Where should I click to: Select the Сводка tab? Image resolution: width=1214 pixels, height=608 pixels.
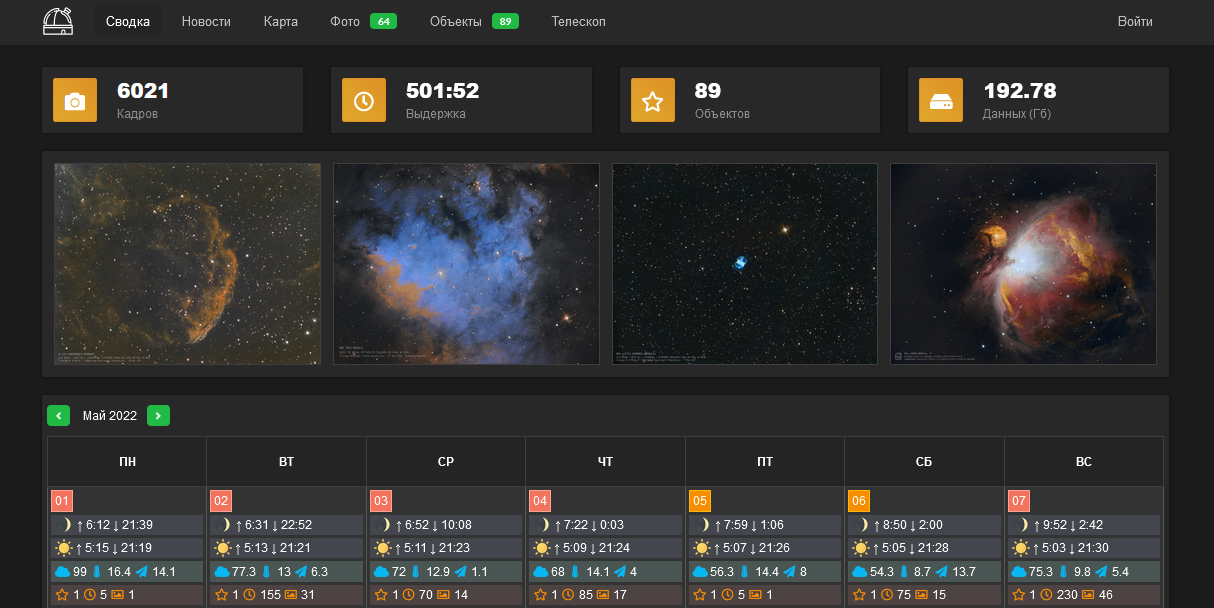click(128, 22)
